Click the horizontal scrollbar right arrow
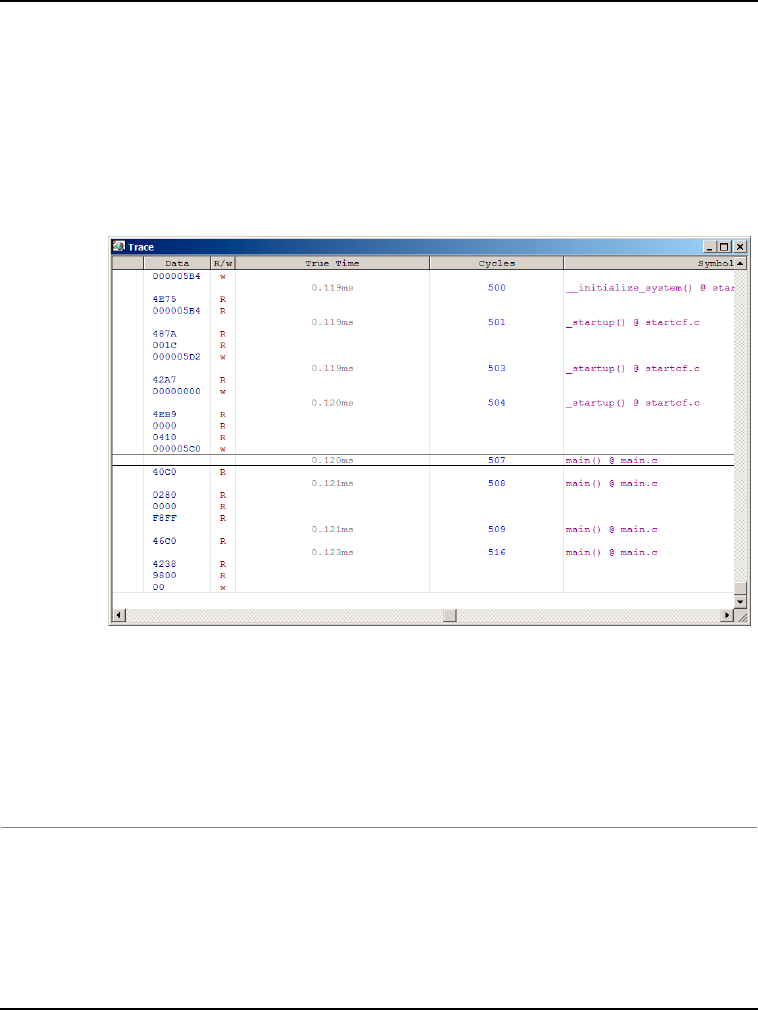Image resolution: width=758 pixels, height=1010 pixels. (727, 615)
